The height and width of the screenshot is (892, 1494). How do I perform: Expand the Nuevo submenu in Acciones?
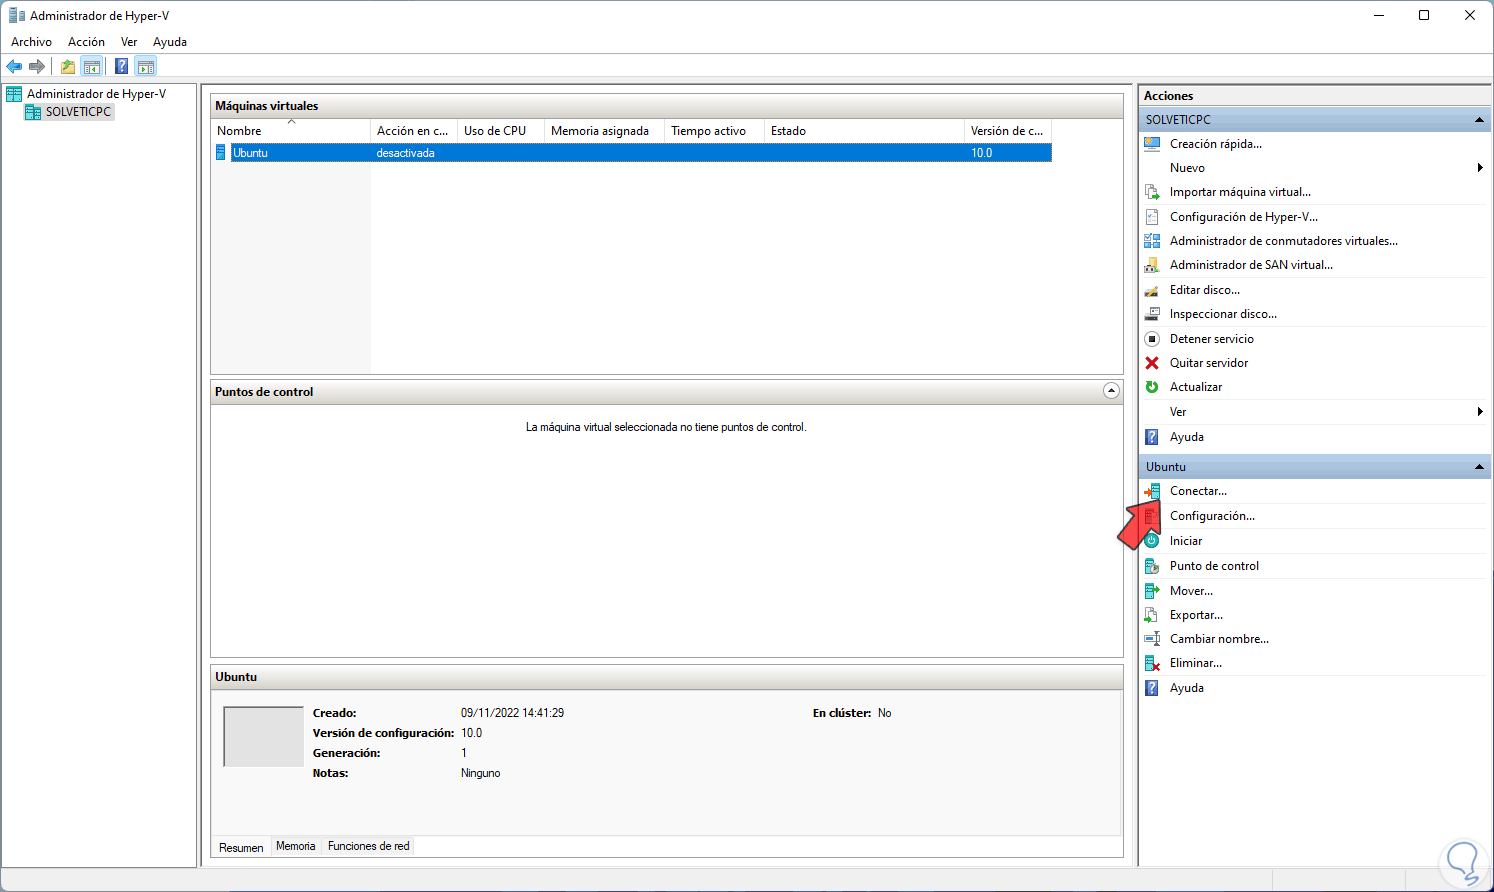(1480, 168)
